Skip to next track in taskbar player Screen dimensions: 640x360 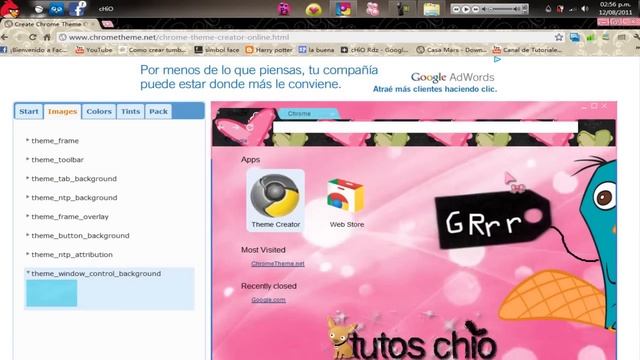[x=476, y=9]
